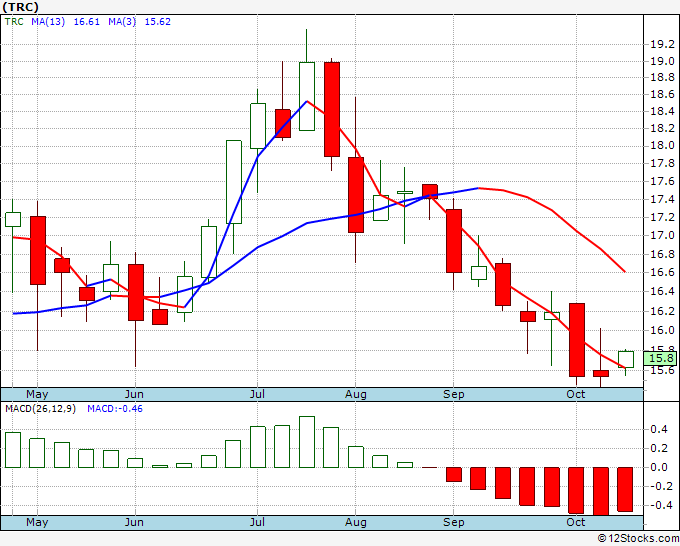
Task: Click the tallest green candle at July peak
Action: click(307, 96)
